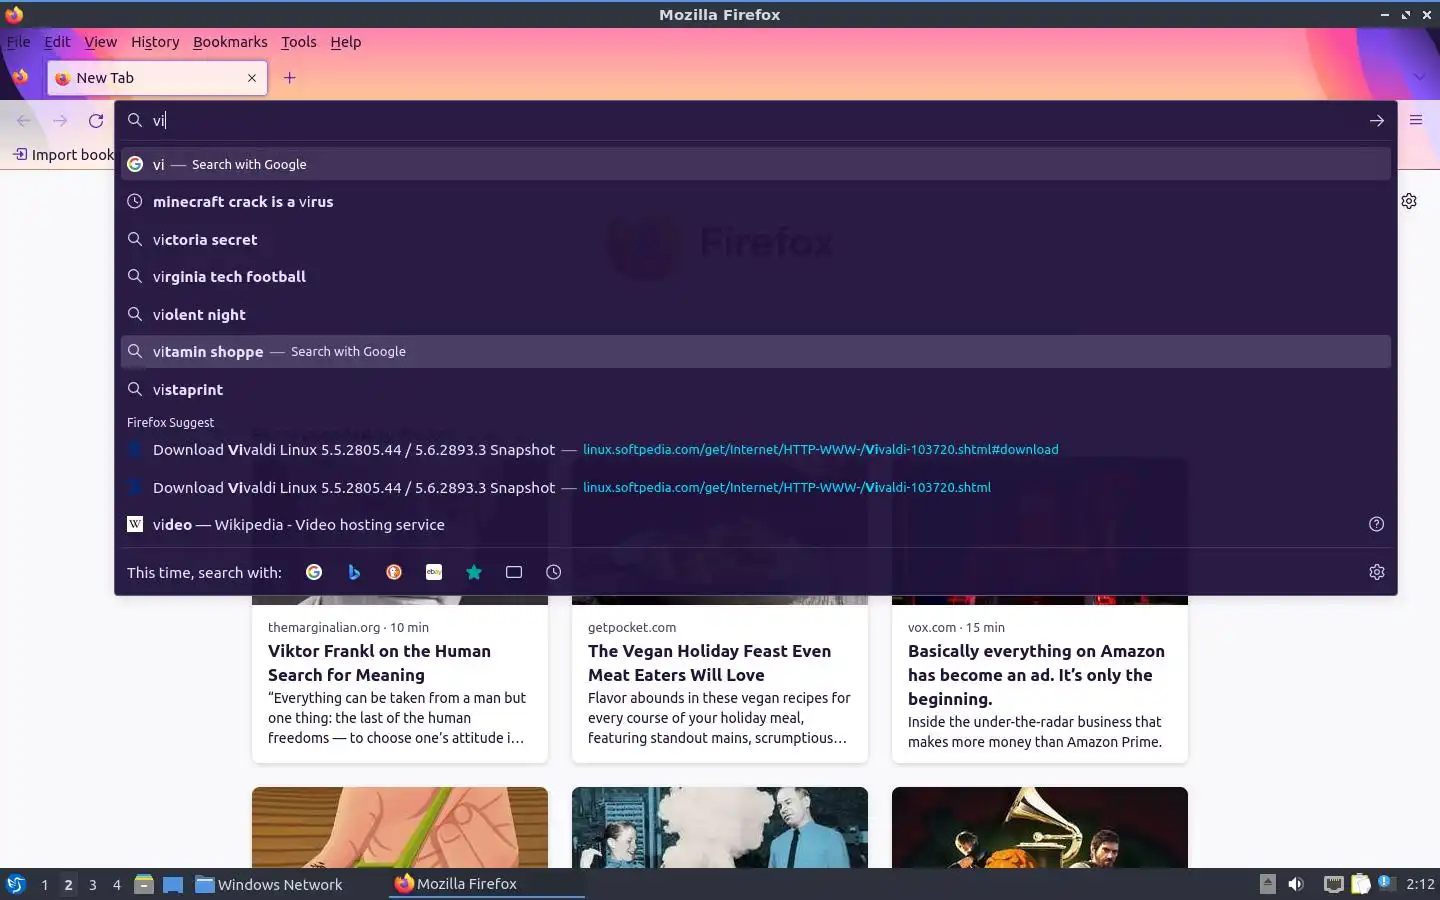Open New Tab page customization gear
The width and height of the screenshot is (1440, 900).
pyautogui.click(x=1409, y=201)
